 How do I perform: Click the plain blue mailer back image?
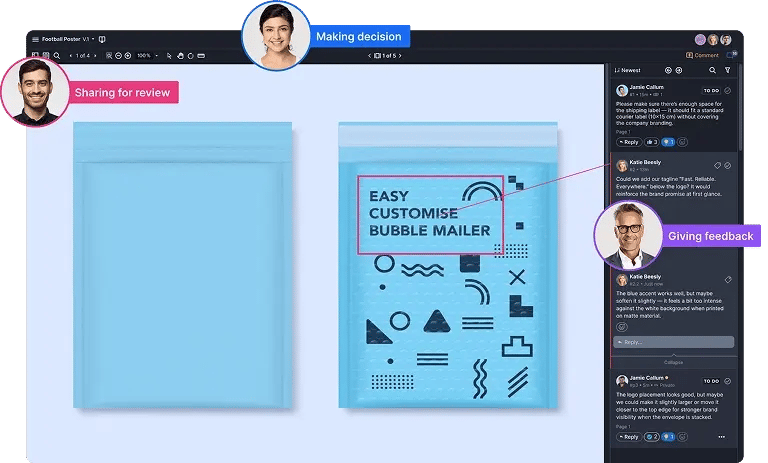coord(183,265)
